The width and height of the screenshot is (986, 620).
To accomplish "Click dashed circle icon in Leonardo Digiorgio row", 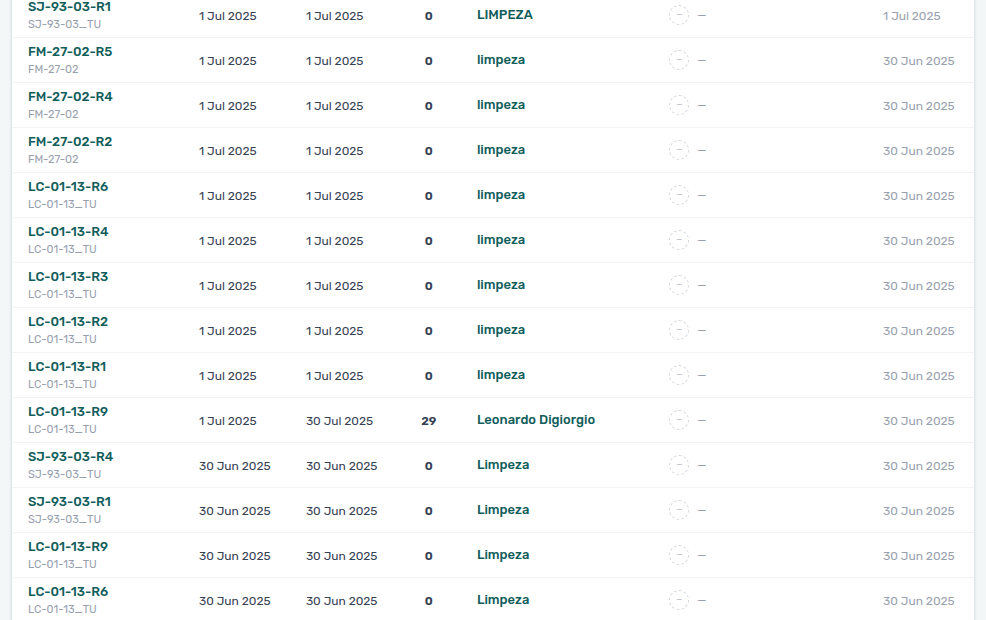I will pyautogui.click(x=679, y=420).
